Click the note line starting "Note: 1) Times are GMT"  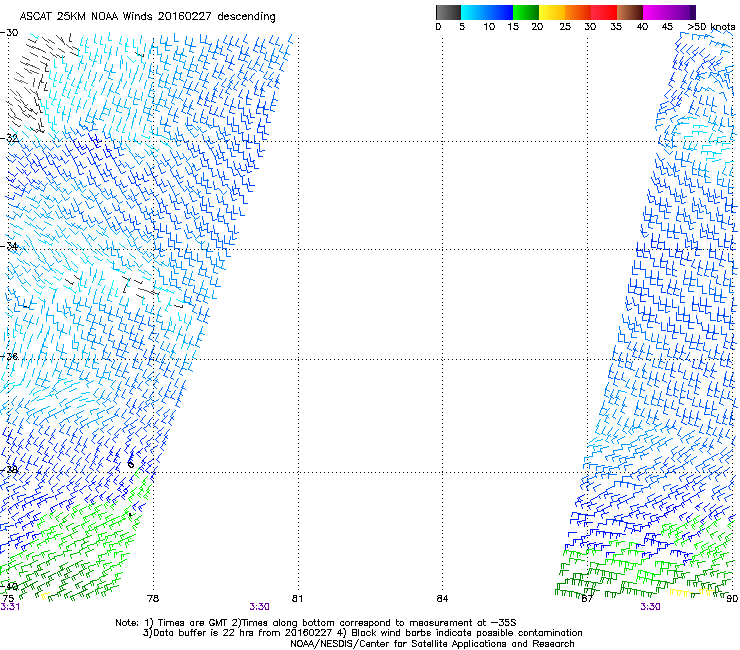(x=316, y=623)
